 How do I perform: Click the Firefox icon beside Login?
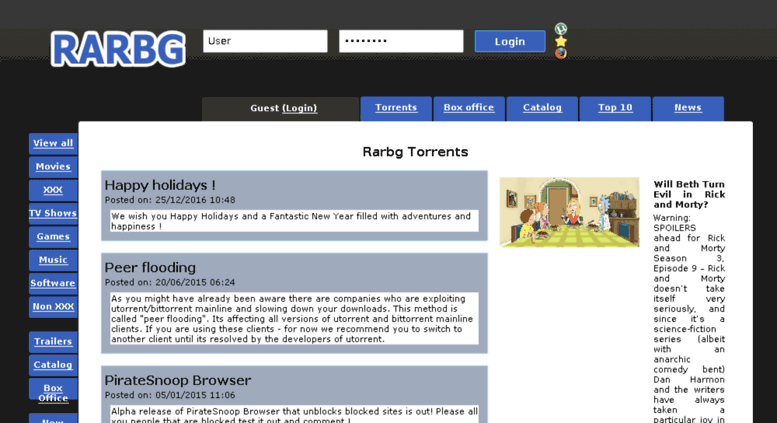click(560, 53)
